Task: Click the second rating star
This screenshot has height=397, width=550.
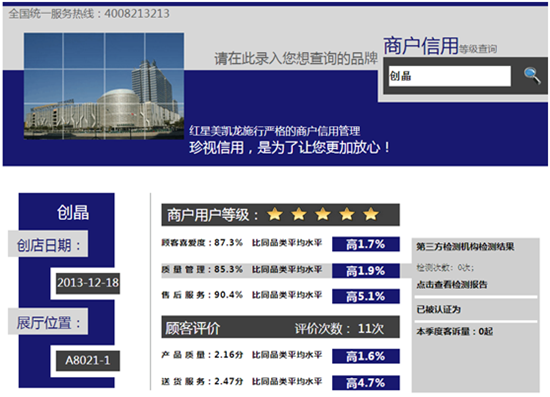Action: click(299, 214)
